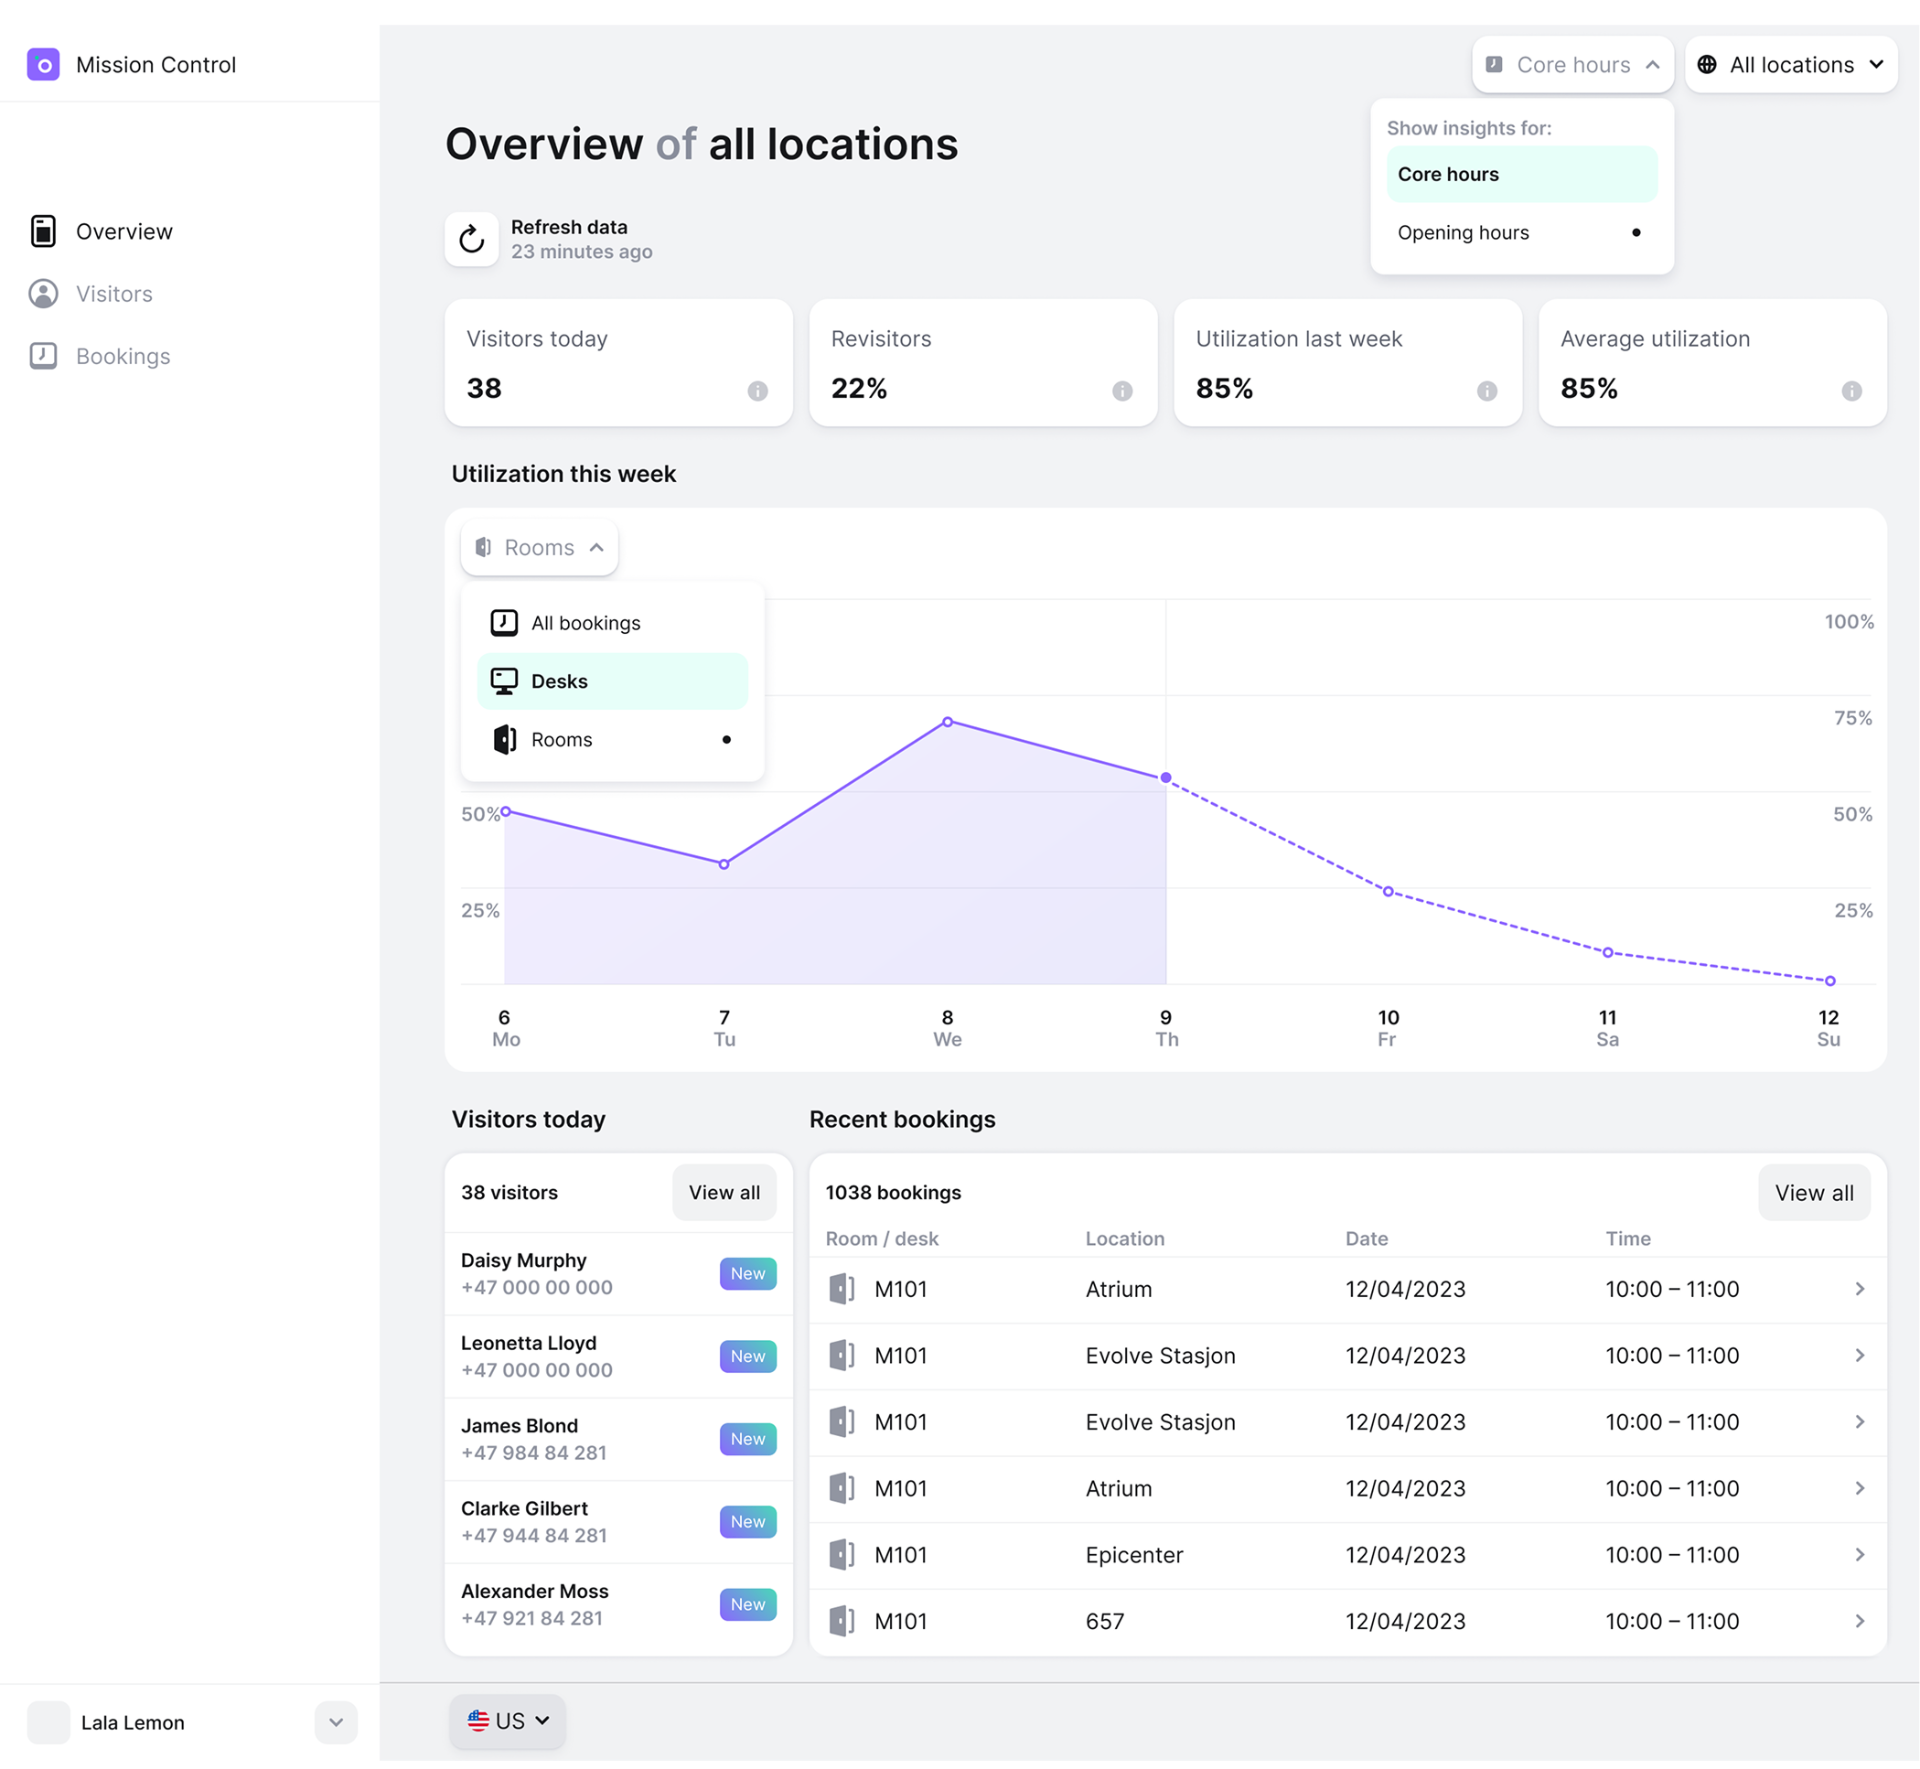Click info icon on Utilization last week card
Image resolution: width=1920 pixels, height=1769 pixels.
(x=1487, y=391)
